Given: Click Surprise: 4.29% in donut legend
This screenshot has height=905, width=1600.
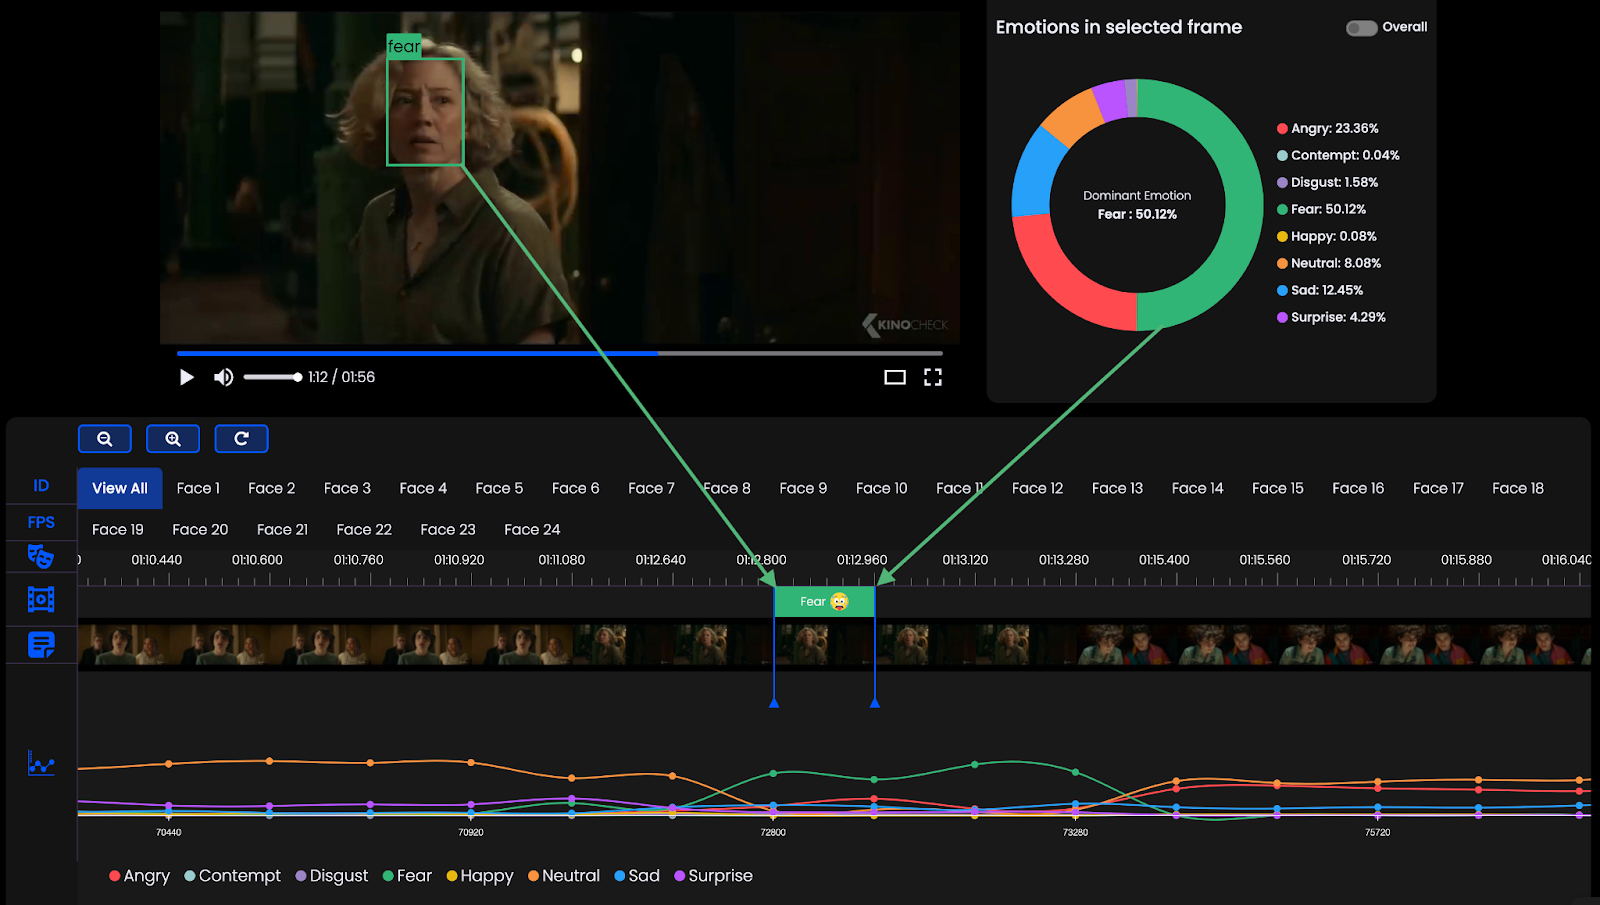Looking at the screenshot, I should click(1331, 317).
